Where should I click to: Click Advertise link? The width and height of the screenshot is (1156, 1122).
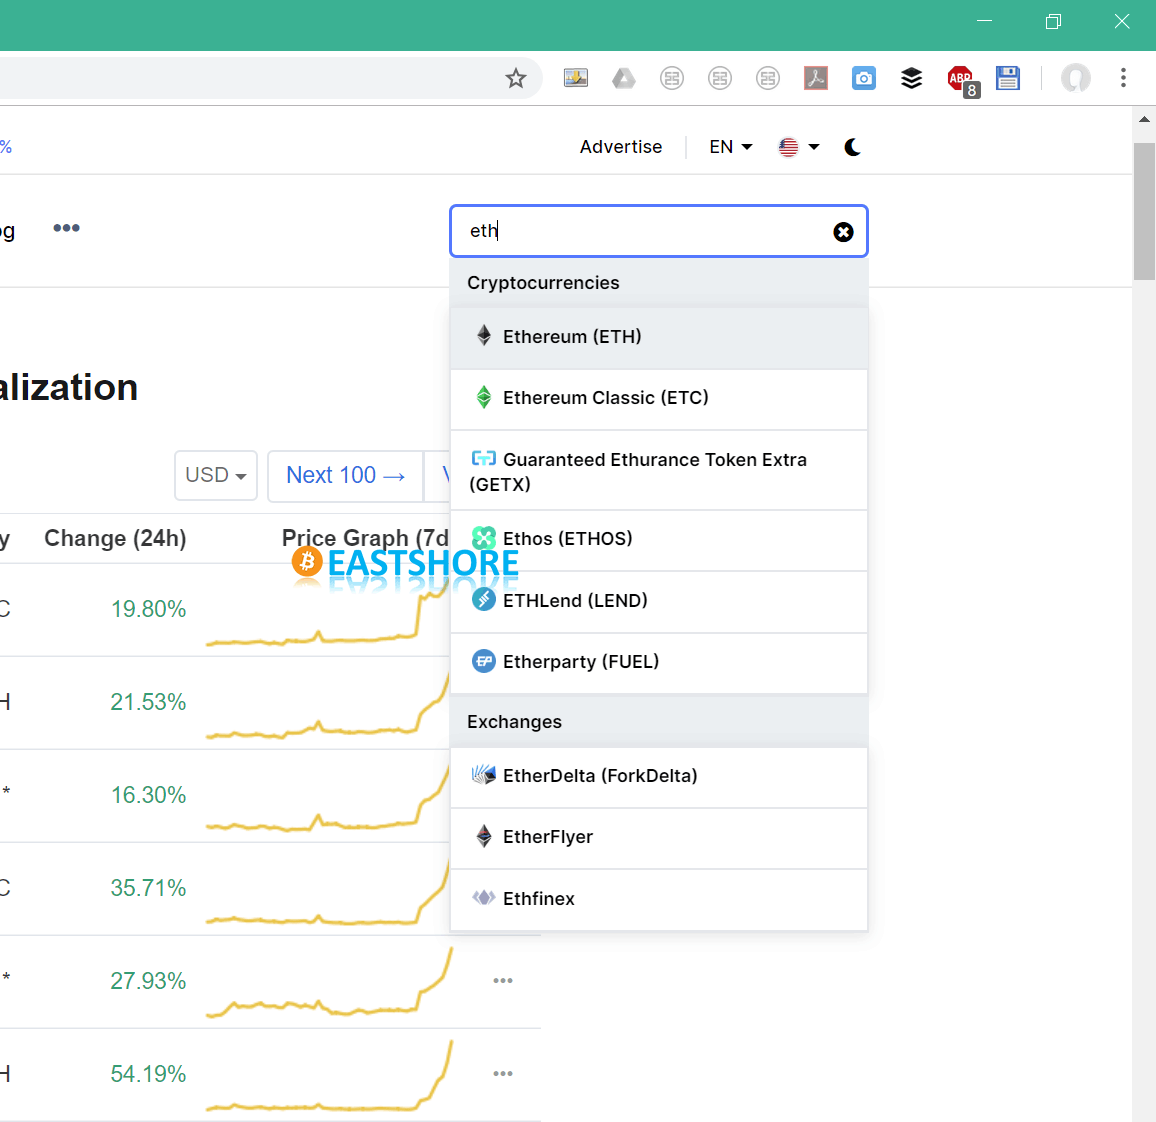coord(621,147)
